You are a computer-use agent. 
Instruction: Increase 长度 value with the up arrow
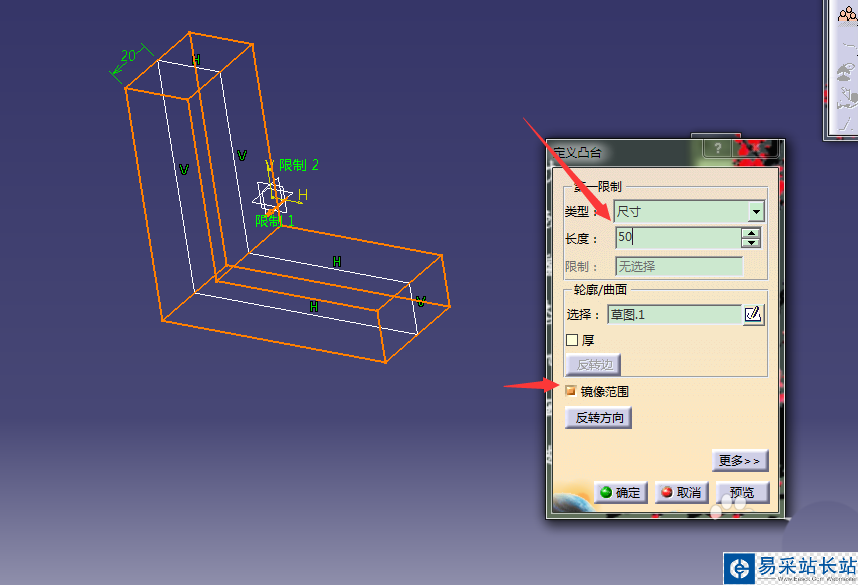751,233
